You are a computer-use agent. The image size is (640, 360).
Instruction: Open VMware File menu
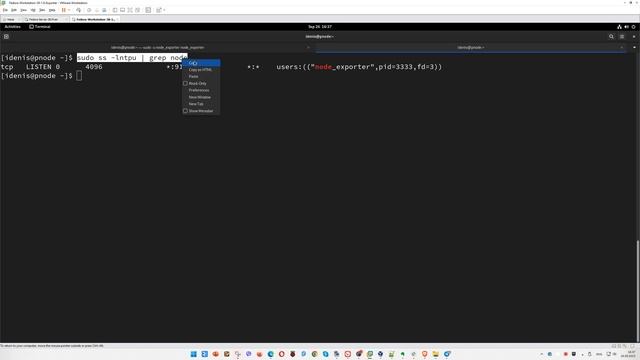5,10
